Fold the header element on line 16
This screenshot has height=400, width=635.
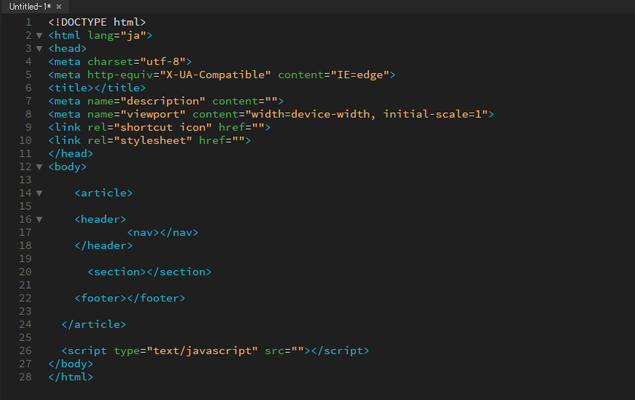coord(39,219)
